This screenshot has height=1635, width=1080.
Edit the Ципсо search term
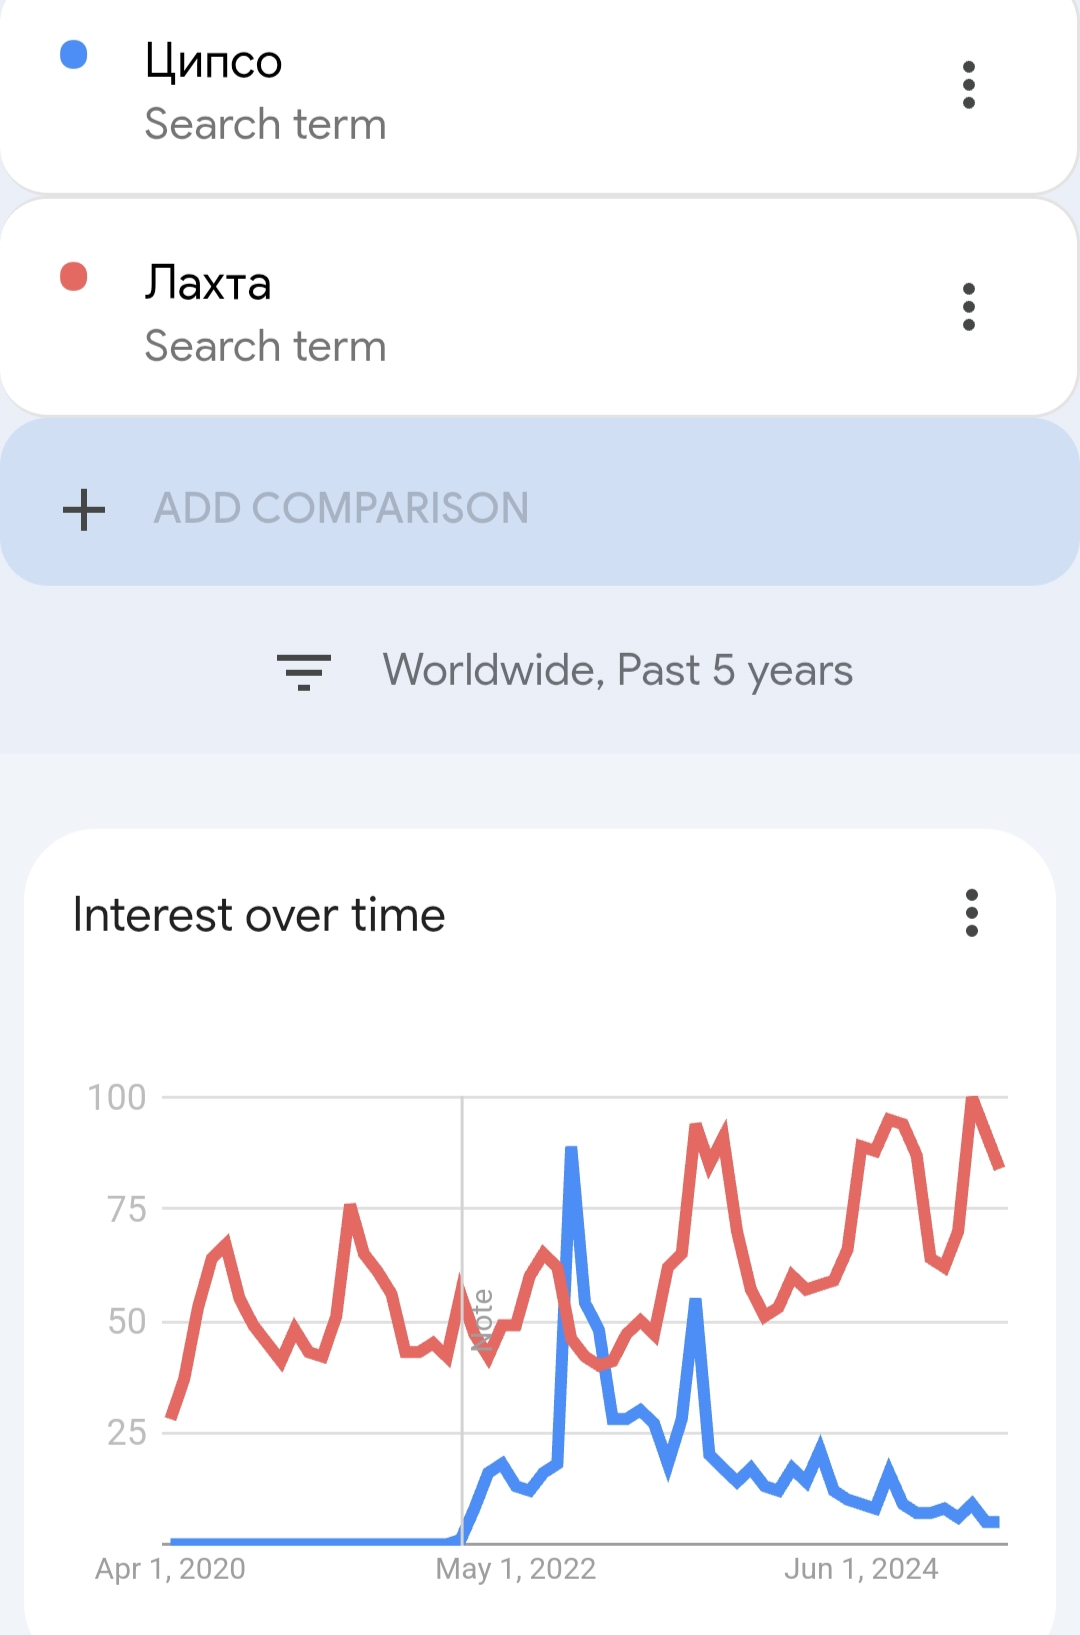[x=213, y=61]
